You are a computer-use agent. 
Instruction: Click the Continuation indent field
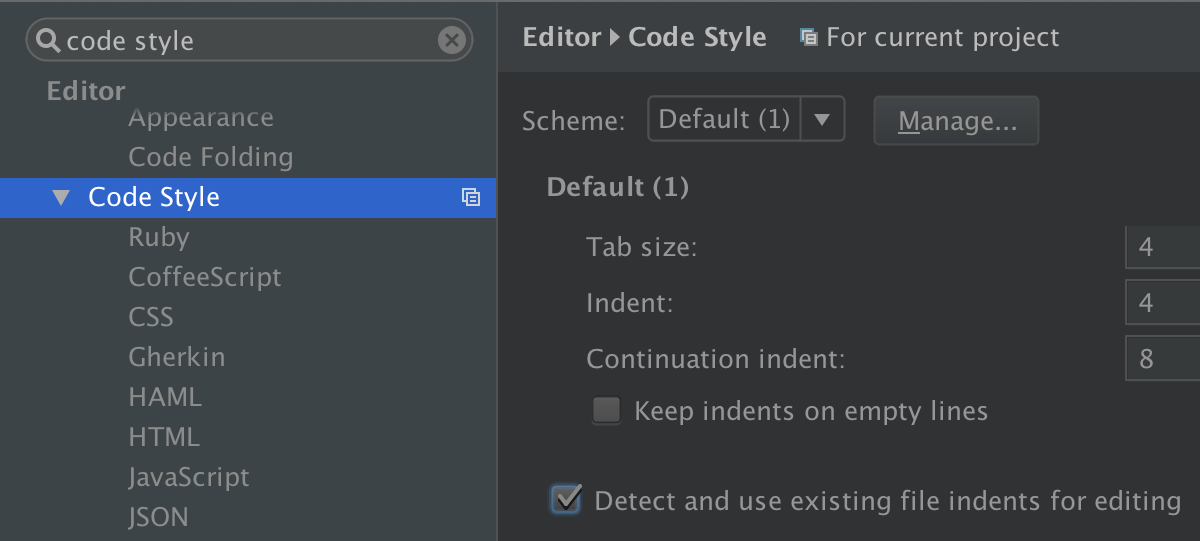pos(1162,359)
